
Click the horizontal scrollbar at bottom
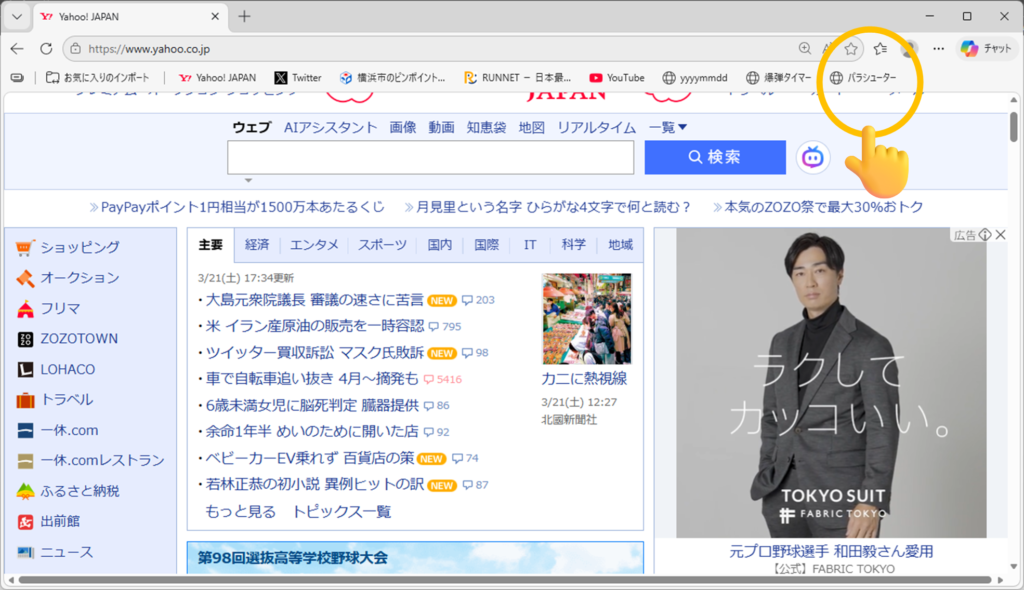tap(500, 580)
